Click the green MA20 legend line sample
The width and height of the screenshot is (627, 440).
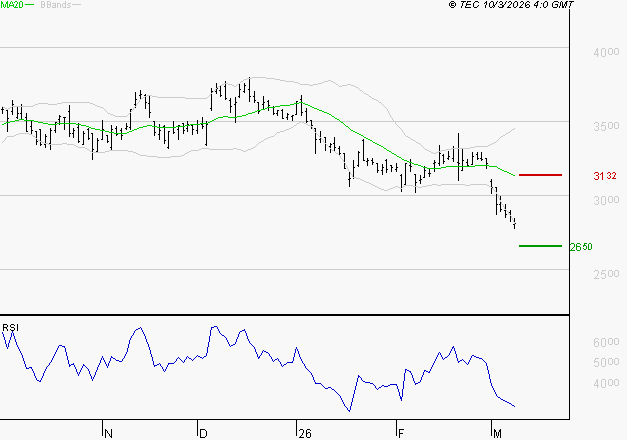(30, 6)
